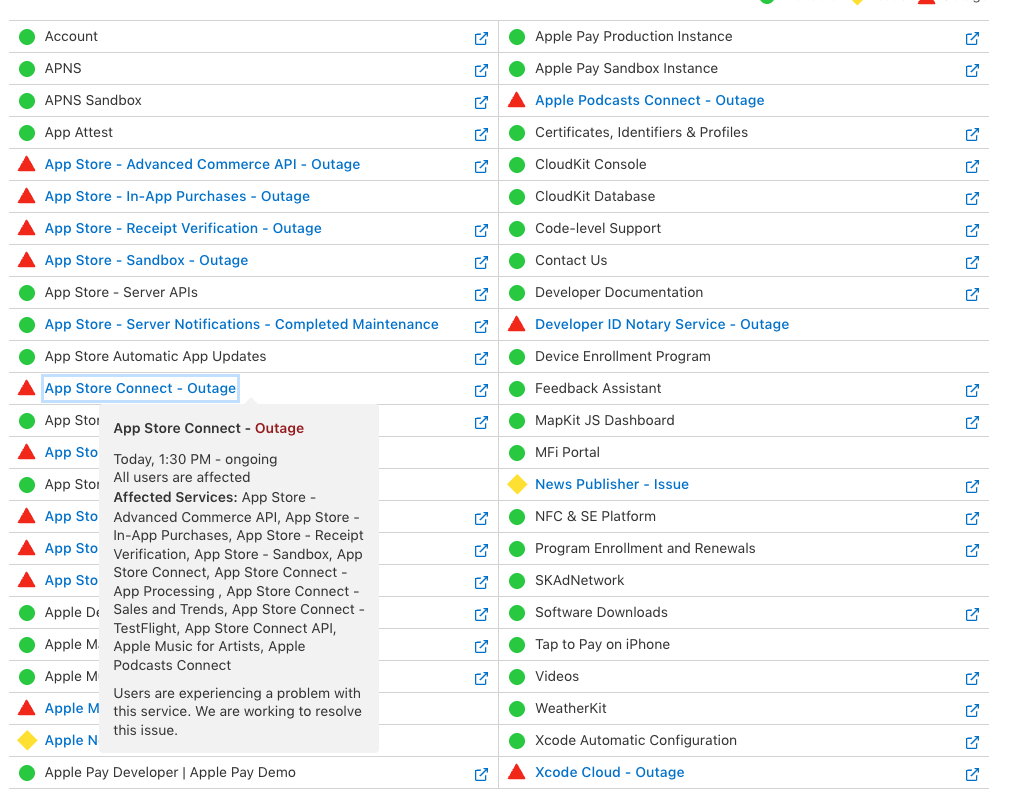1014x804 pixels.
Task: Open App Store - Sandbox outage link
Action: pos(146,260)
